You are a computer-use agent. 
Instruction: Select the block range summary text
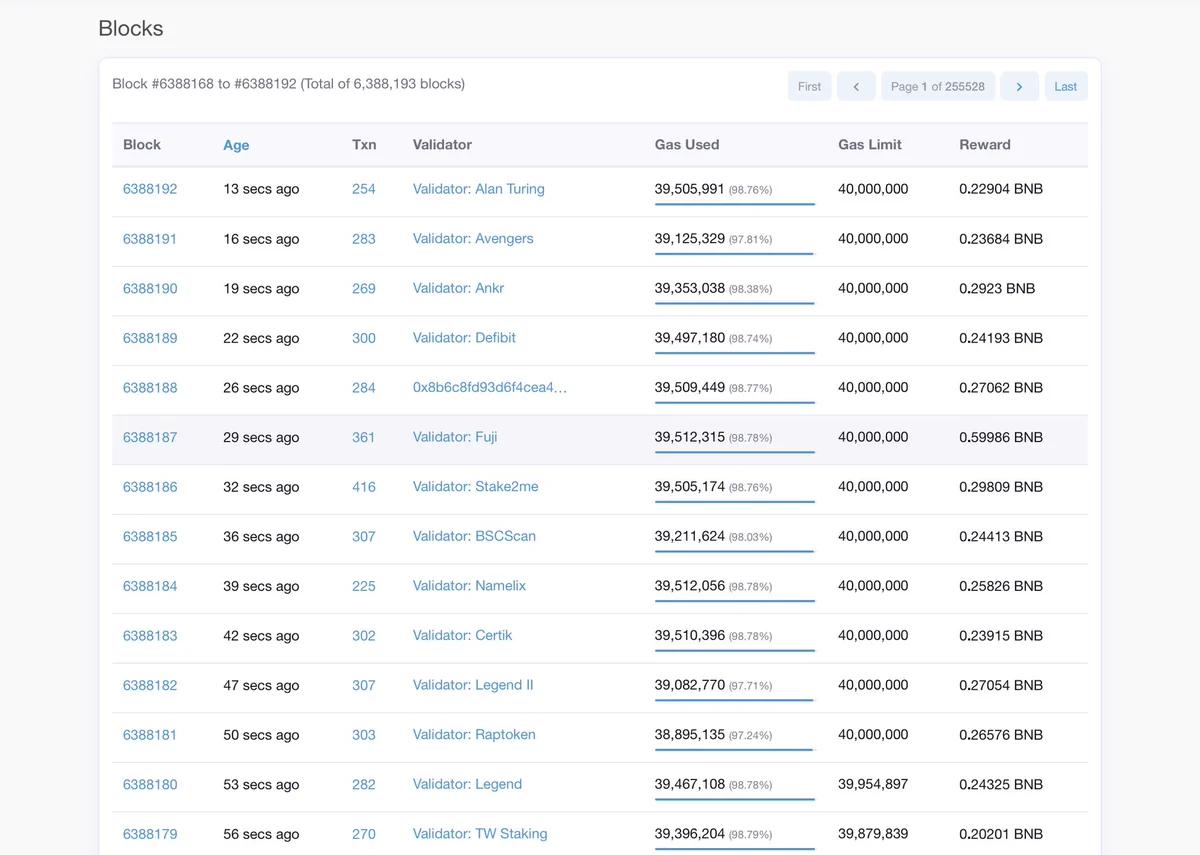(289, 84)
